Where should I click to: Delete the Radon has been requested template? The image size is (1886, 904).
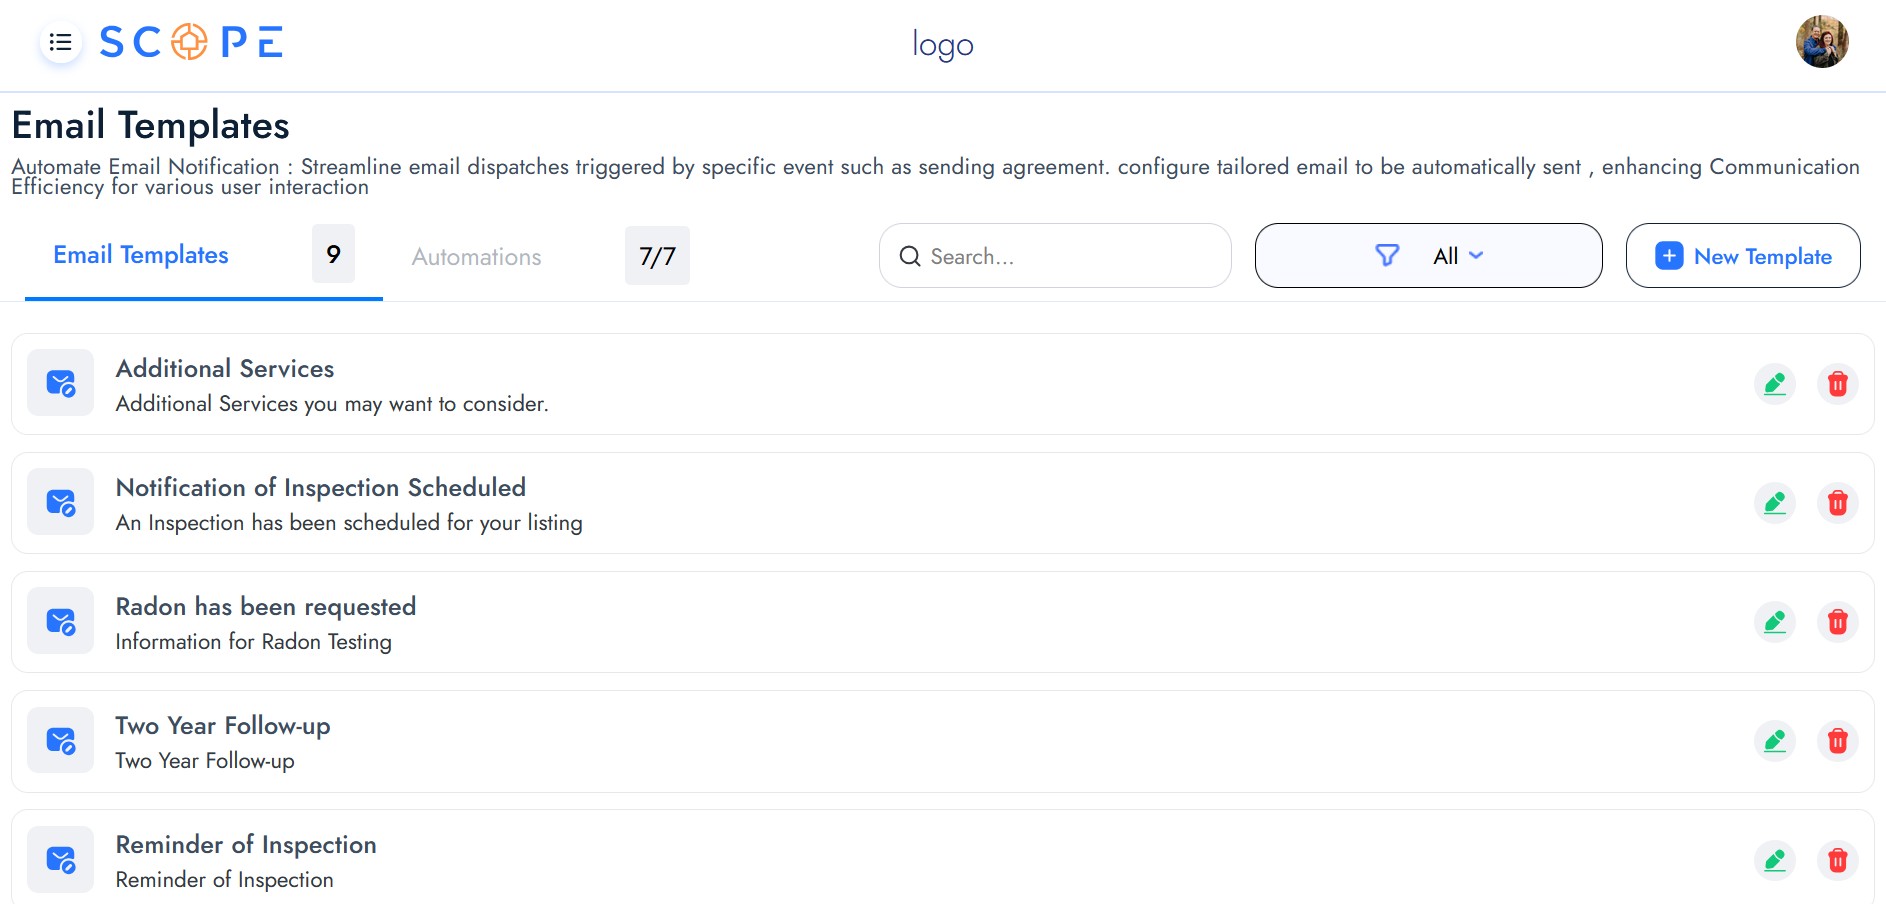pyautogui.click(x=1837, y=622)
